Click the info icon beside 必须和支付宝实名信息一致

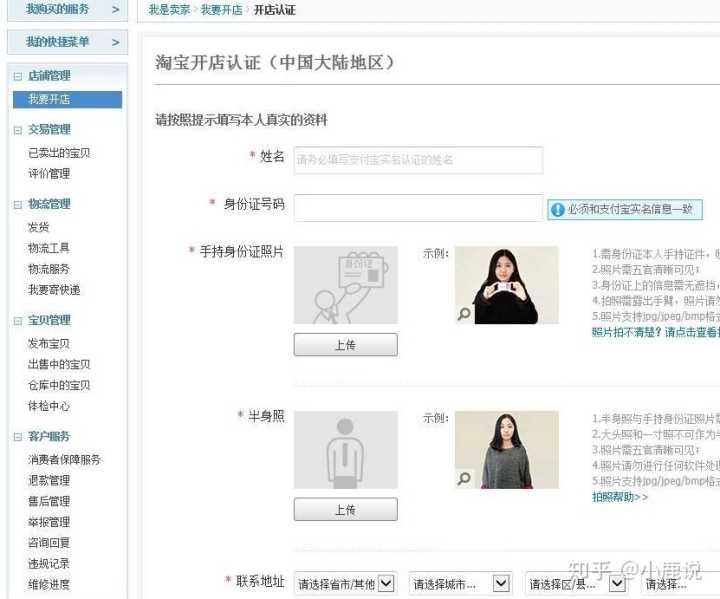coord(557,210)
